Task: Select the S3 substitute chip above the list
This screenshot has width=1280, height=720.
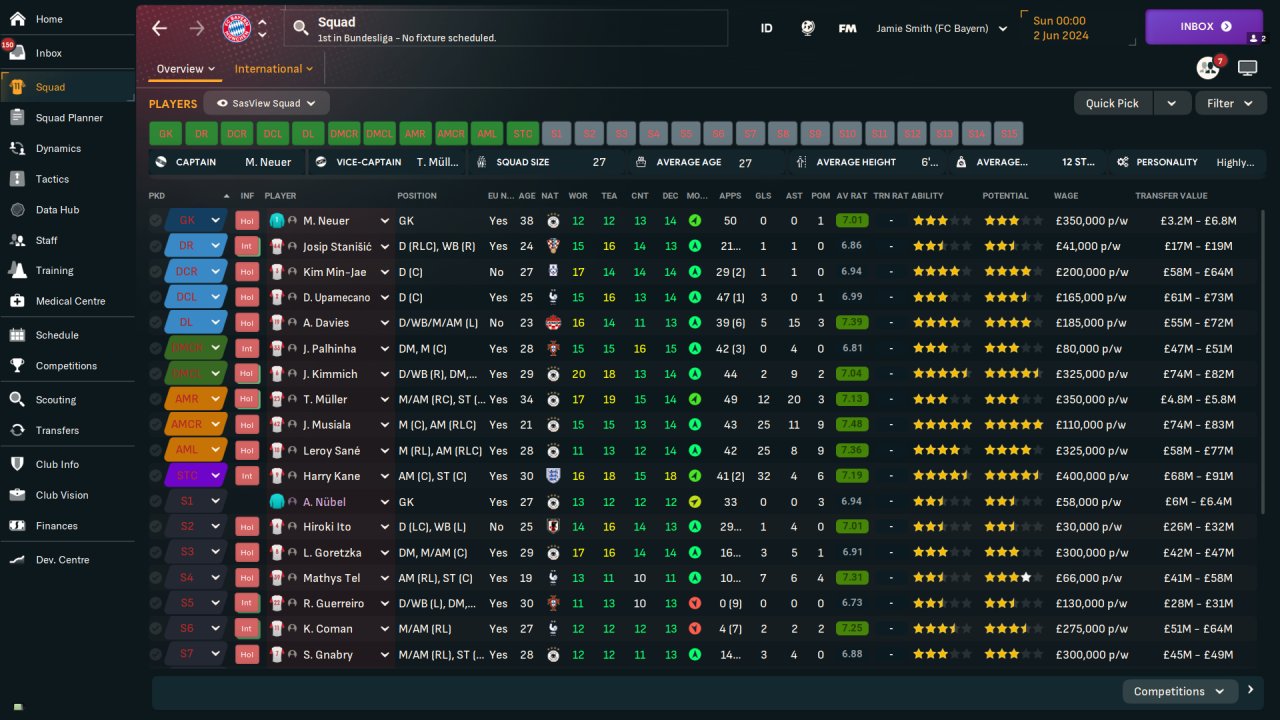Action: (621, 133)
